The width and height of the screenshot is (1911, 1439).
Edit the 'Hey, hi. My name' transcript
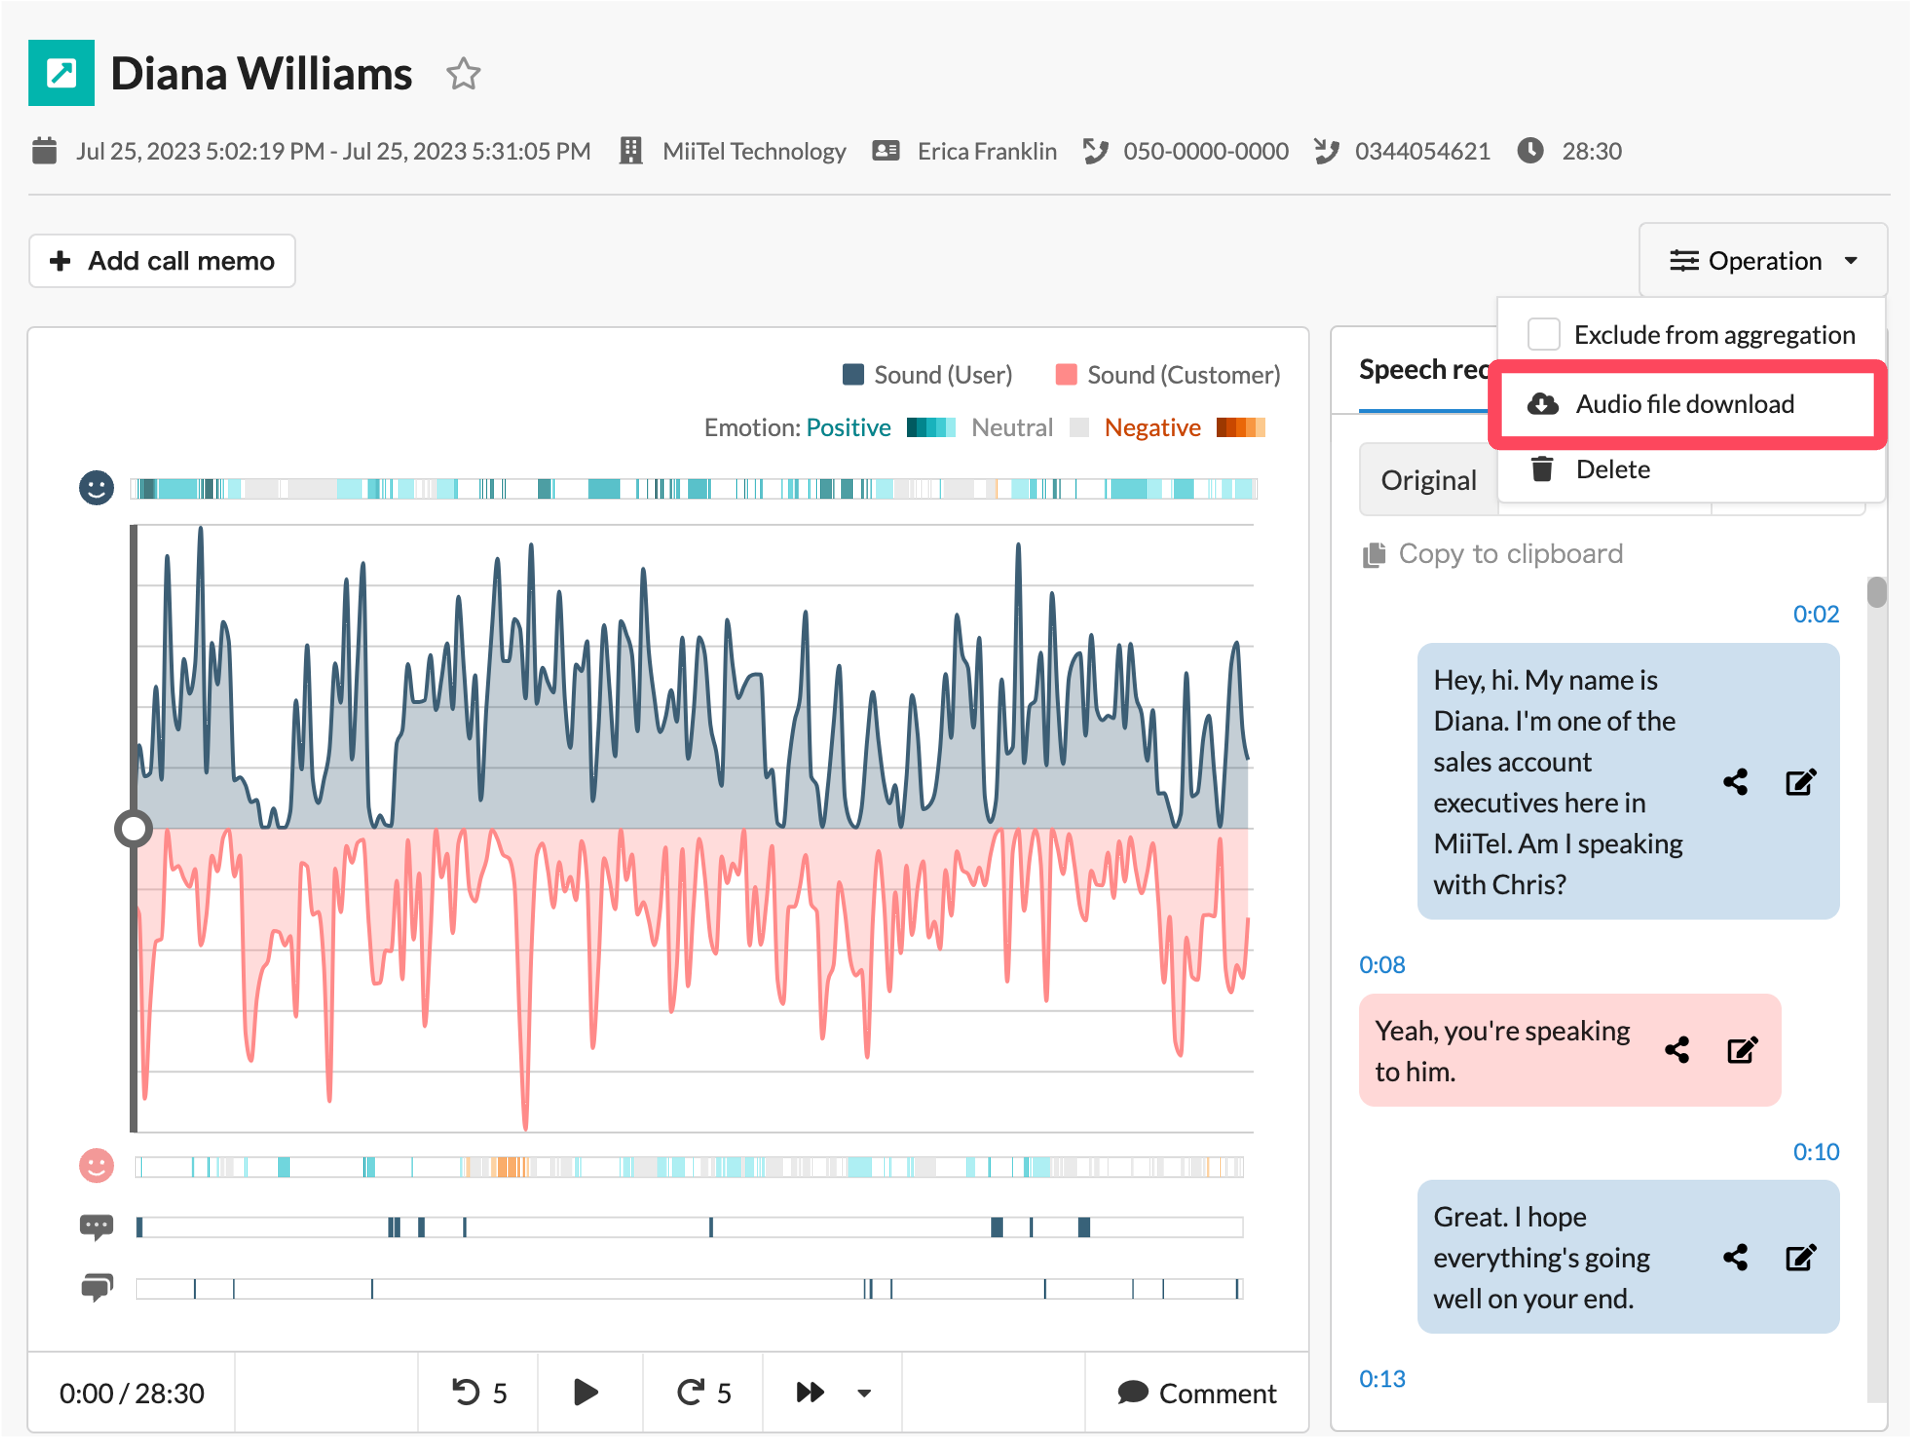(x=1800, y=782)
